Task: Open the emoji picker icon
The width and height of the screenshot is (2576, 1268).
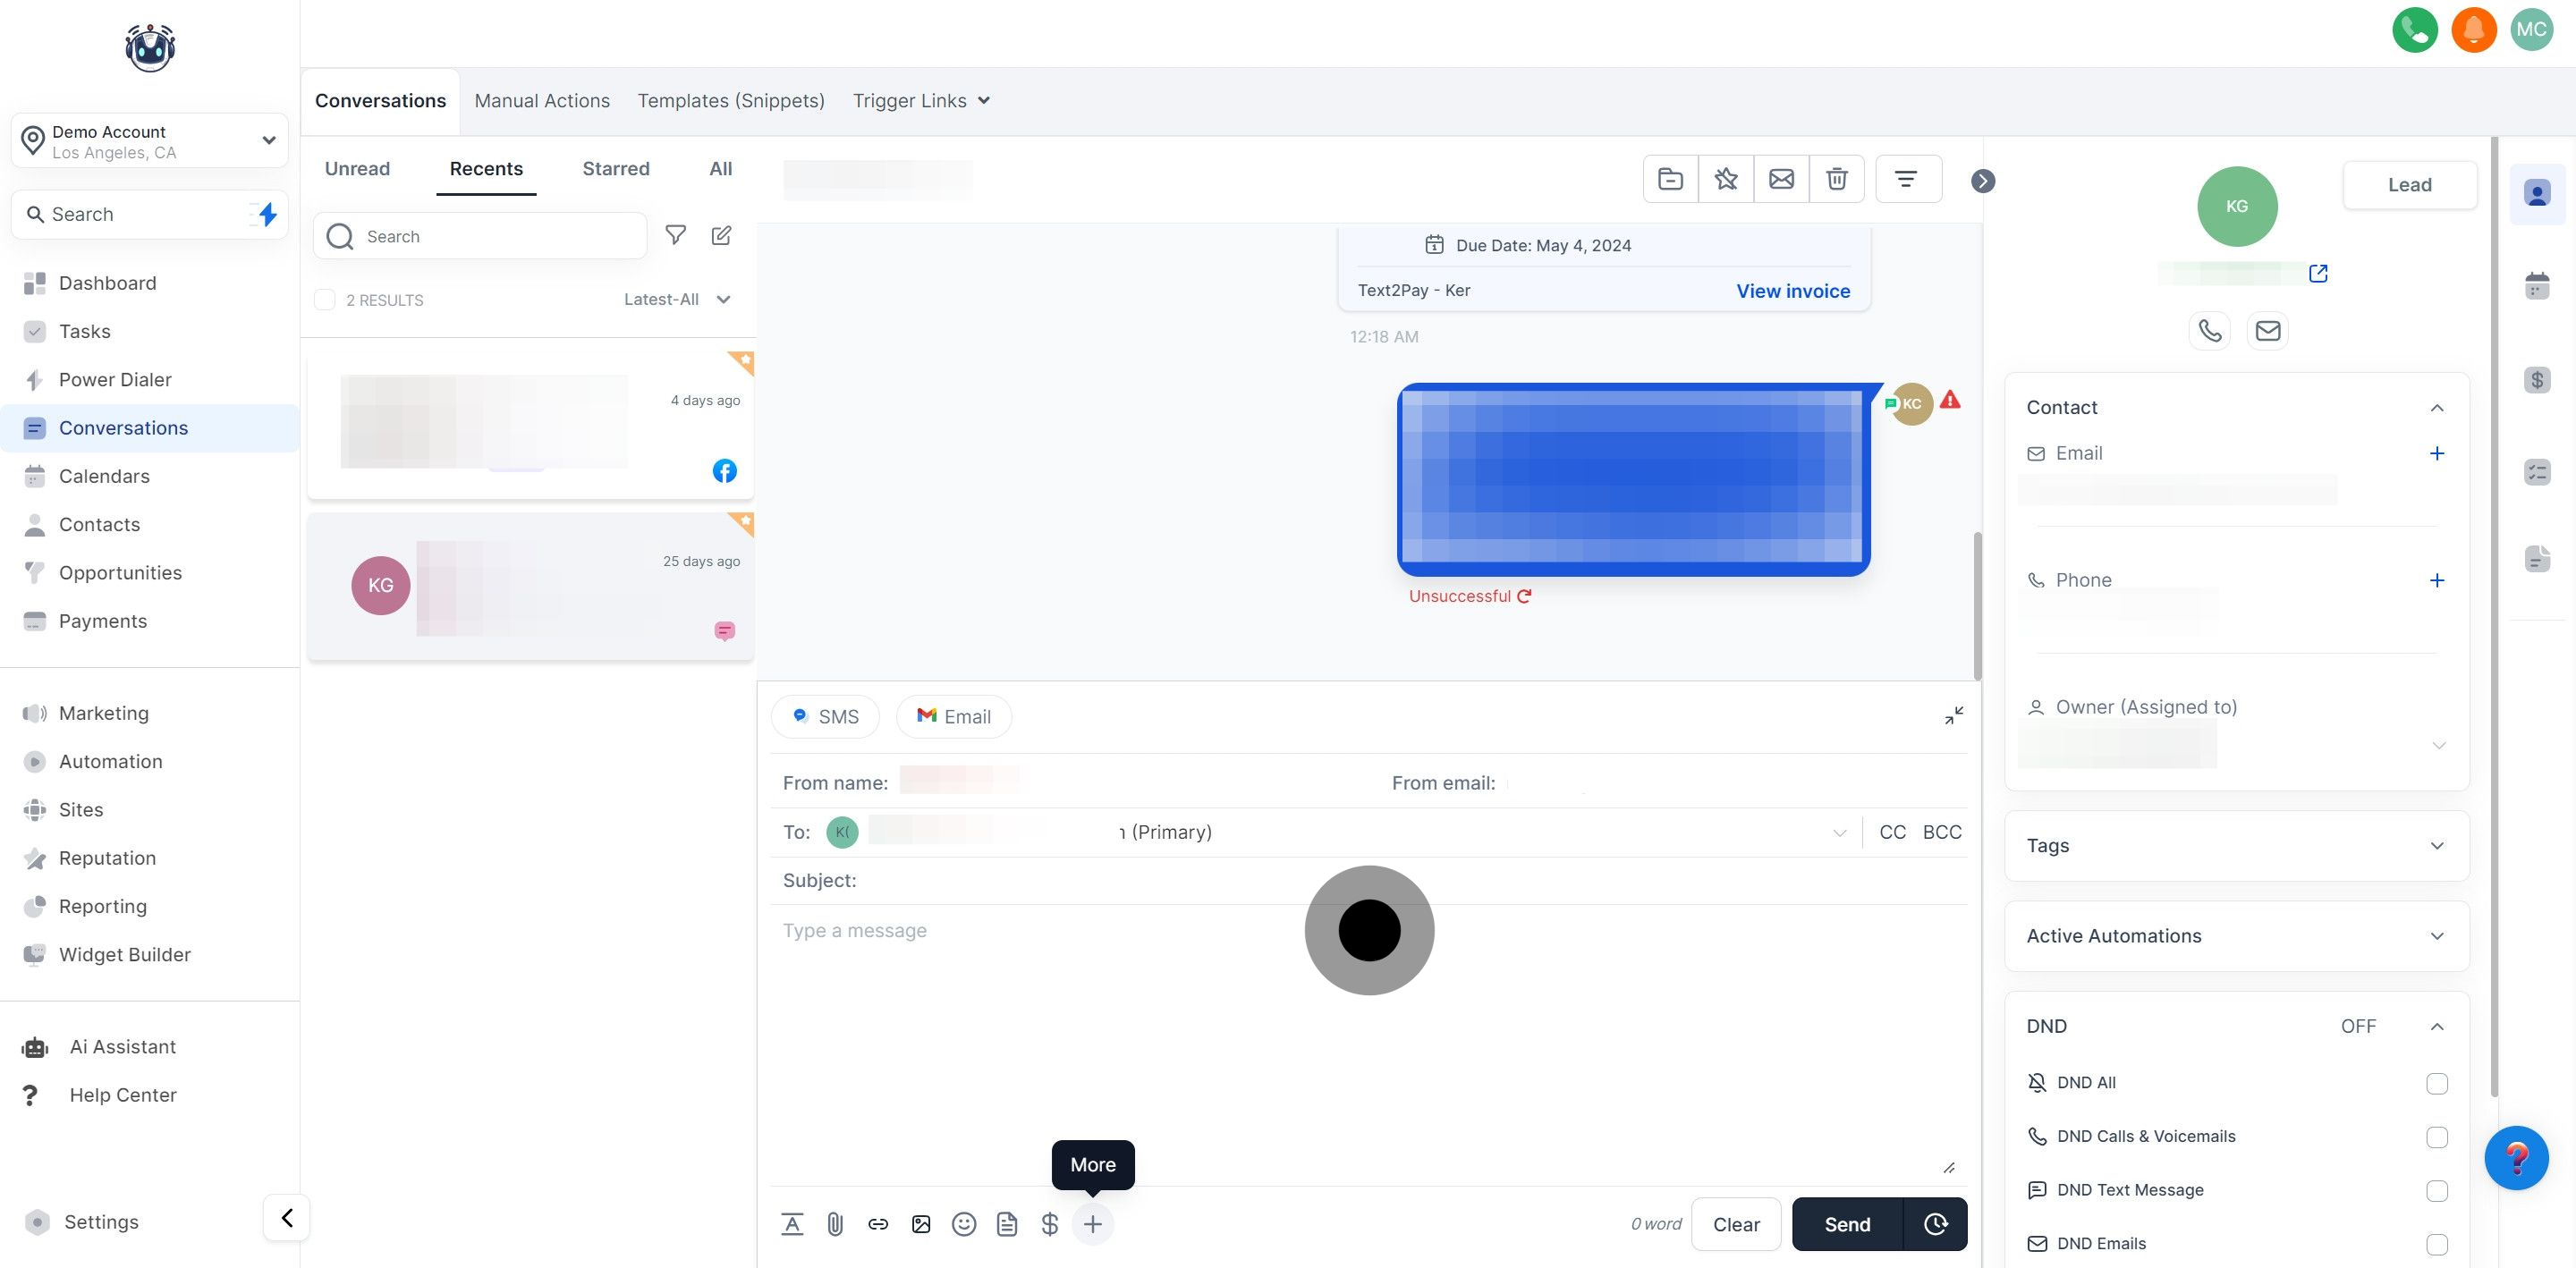Action: tap(963, 1224)
